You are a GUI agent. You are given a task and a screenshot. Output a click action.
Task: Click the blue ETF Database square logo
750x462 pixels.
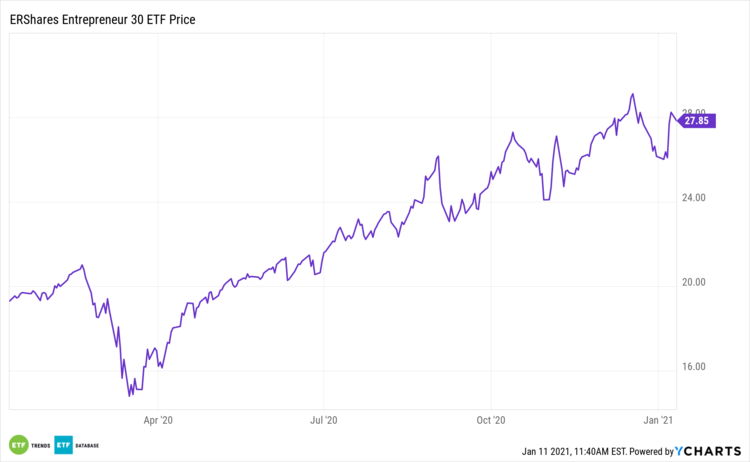click(x=63, y=444)
